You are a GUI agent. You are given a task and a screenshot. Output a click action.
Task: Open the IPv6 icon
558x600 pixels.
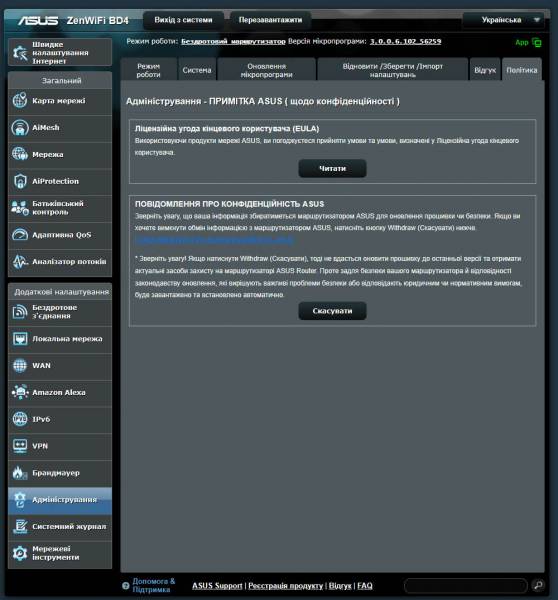point(20,419)
